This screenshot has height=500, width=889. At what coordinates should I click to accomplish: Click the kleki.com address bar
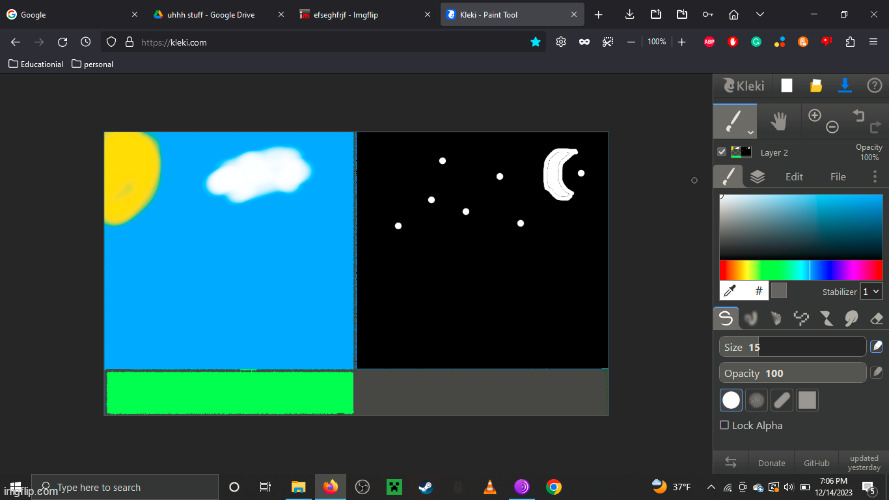323,42
